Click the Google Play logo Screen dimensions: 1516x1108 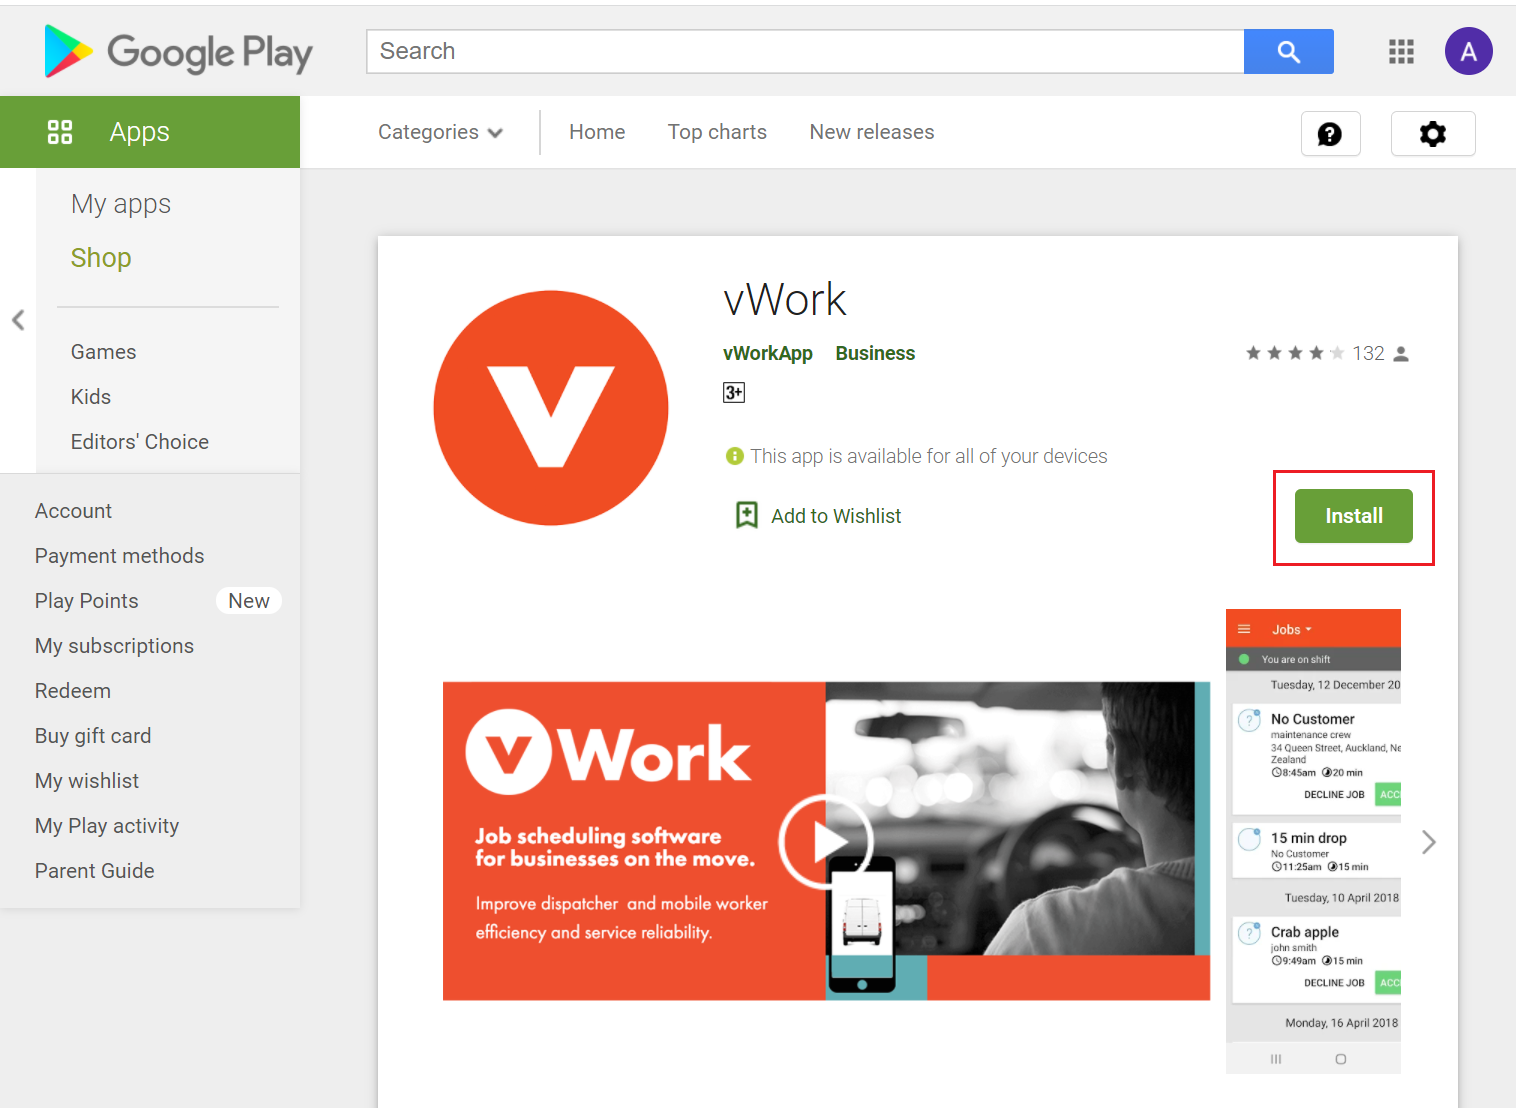(x=179, y=52)
